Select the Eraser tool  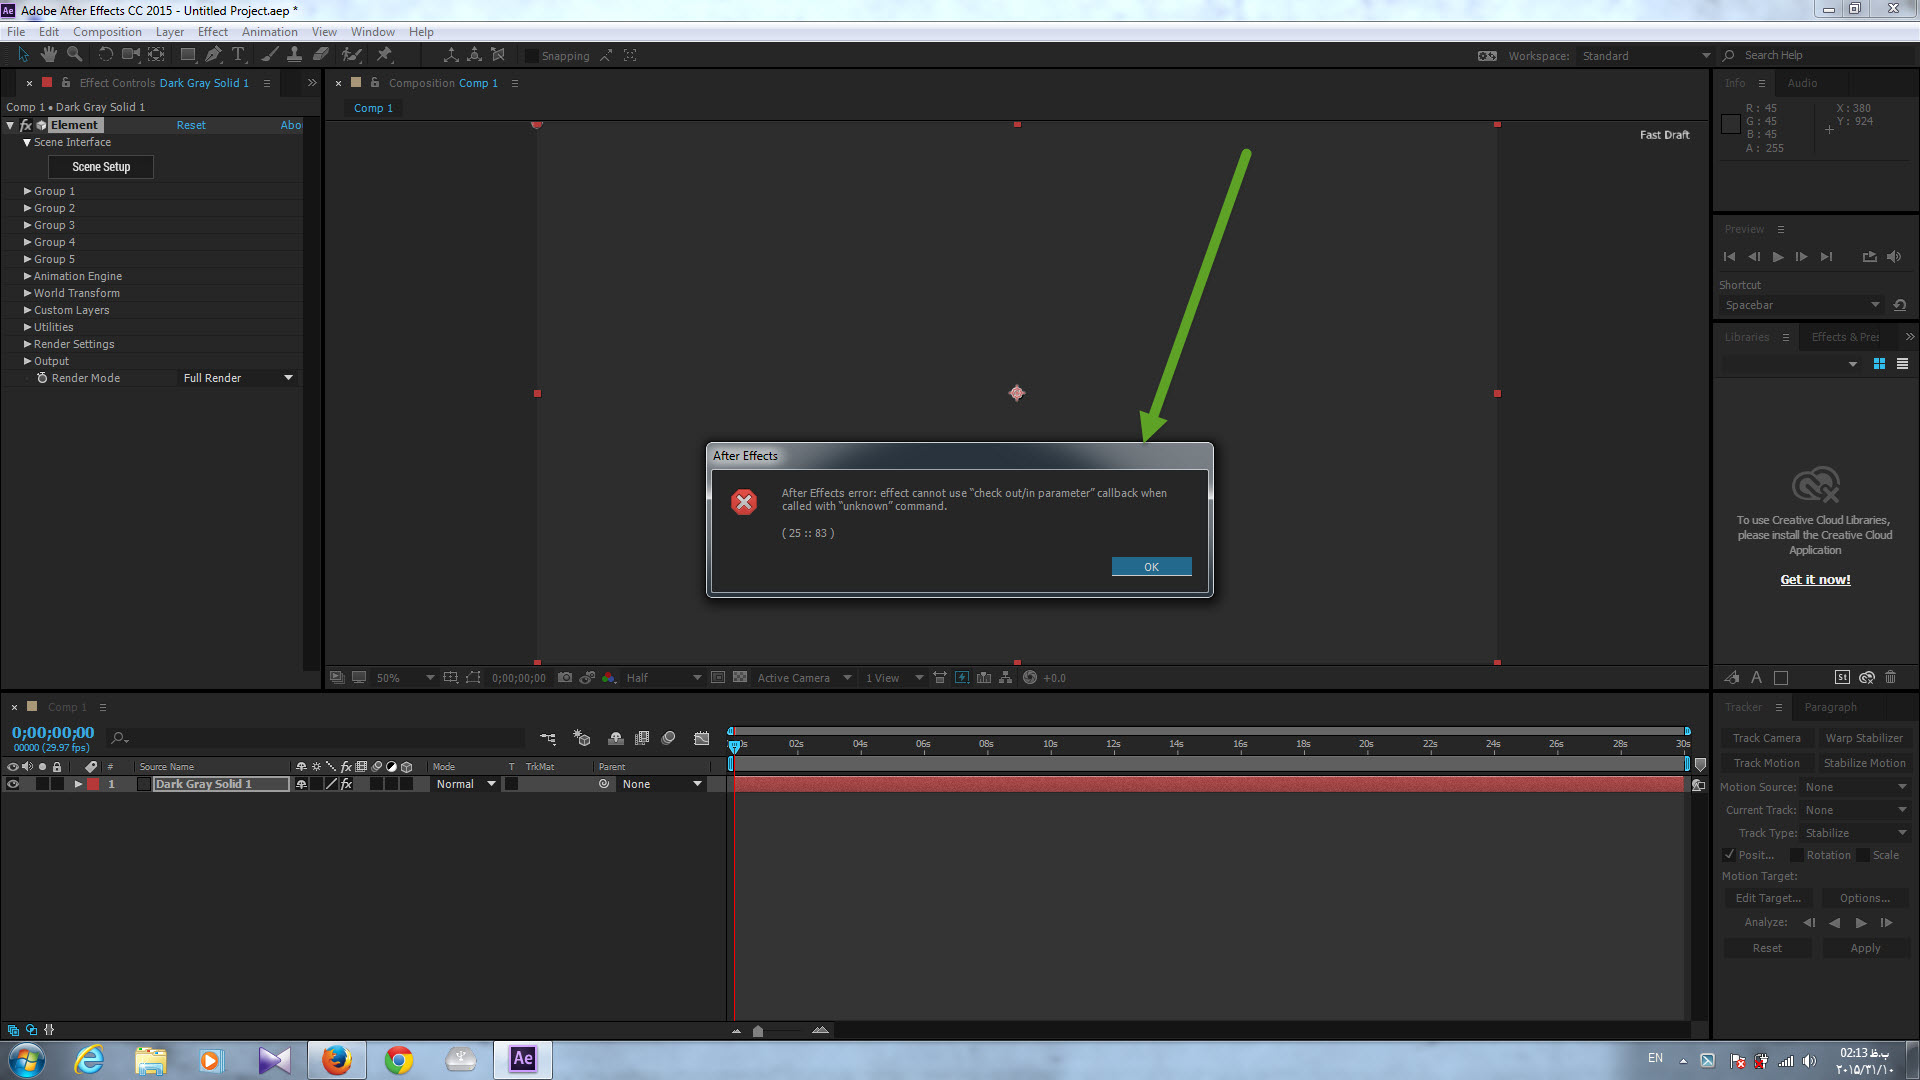(321, 55)
